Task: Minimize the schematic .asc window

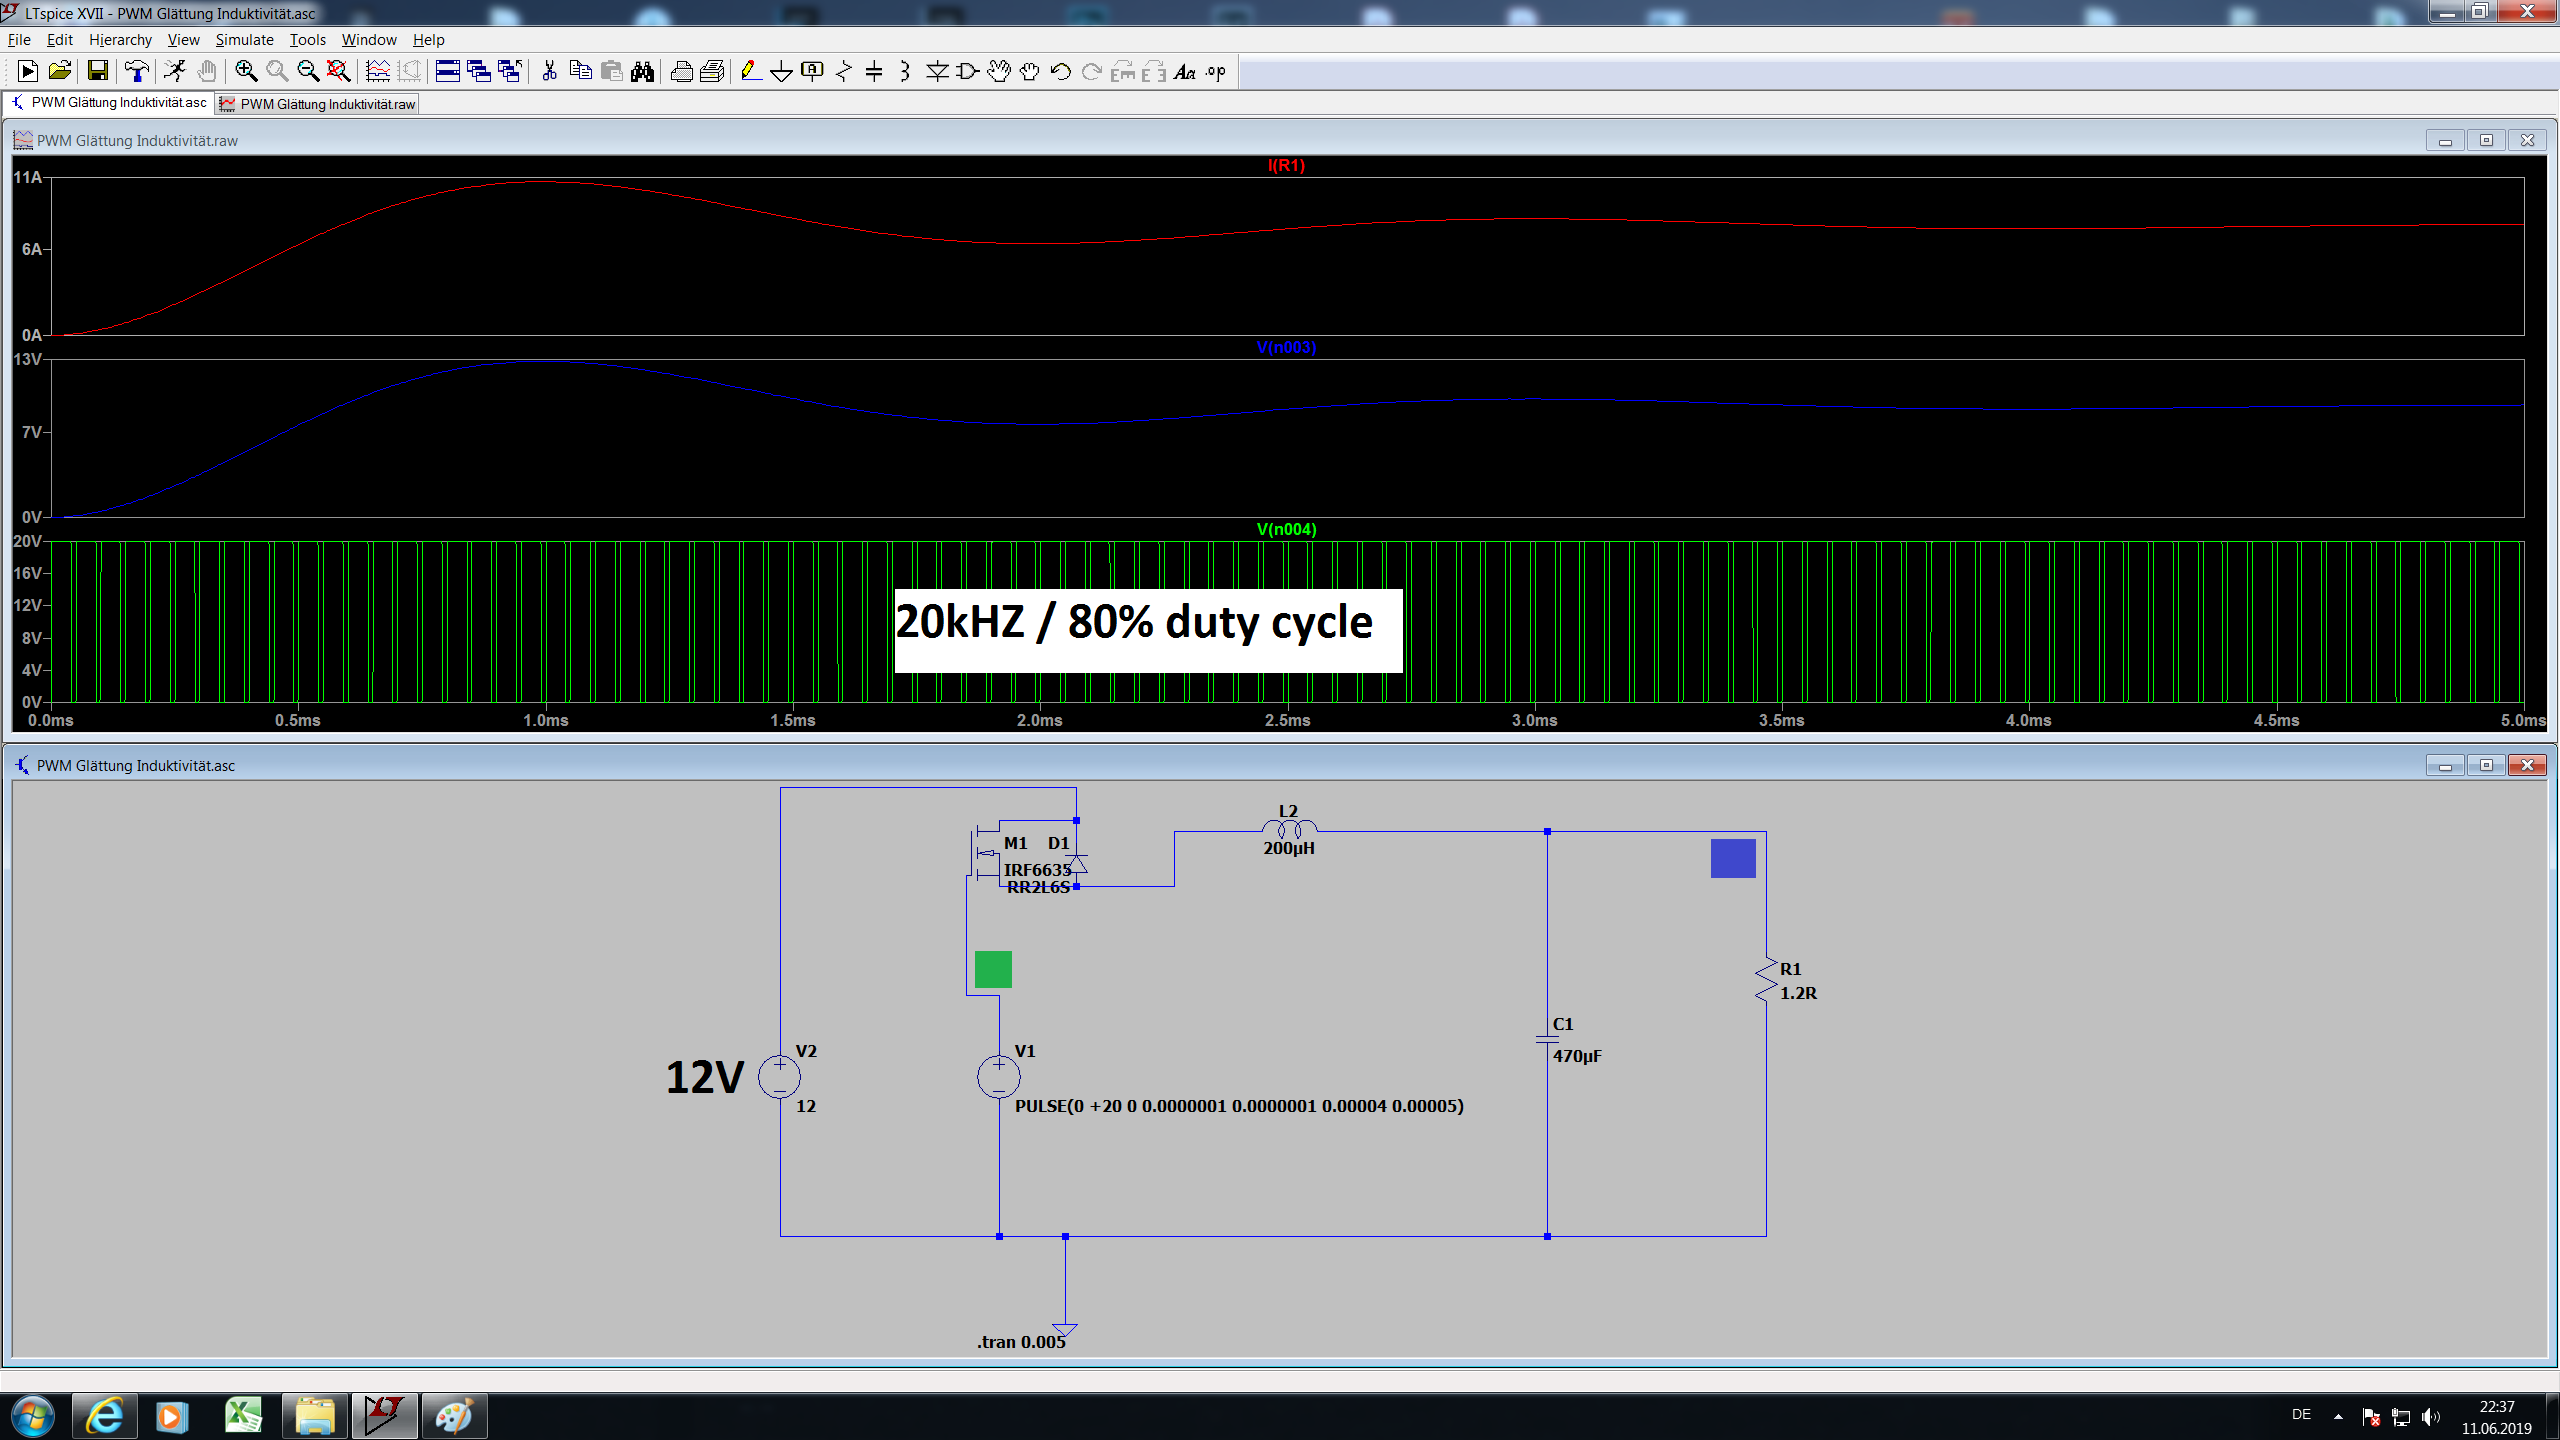Action: click(x=2445, y=765)
